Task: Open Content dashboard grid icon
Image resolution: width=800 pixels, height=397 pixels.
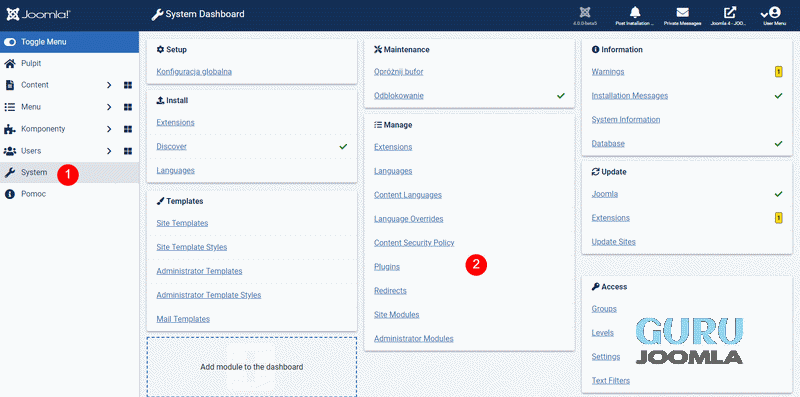Action: (x=128, y=85)
